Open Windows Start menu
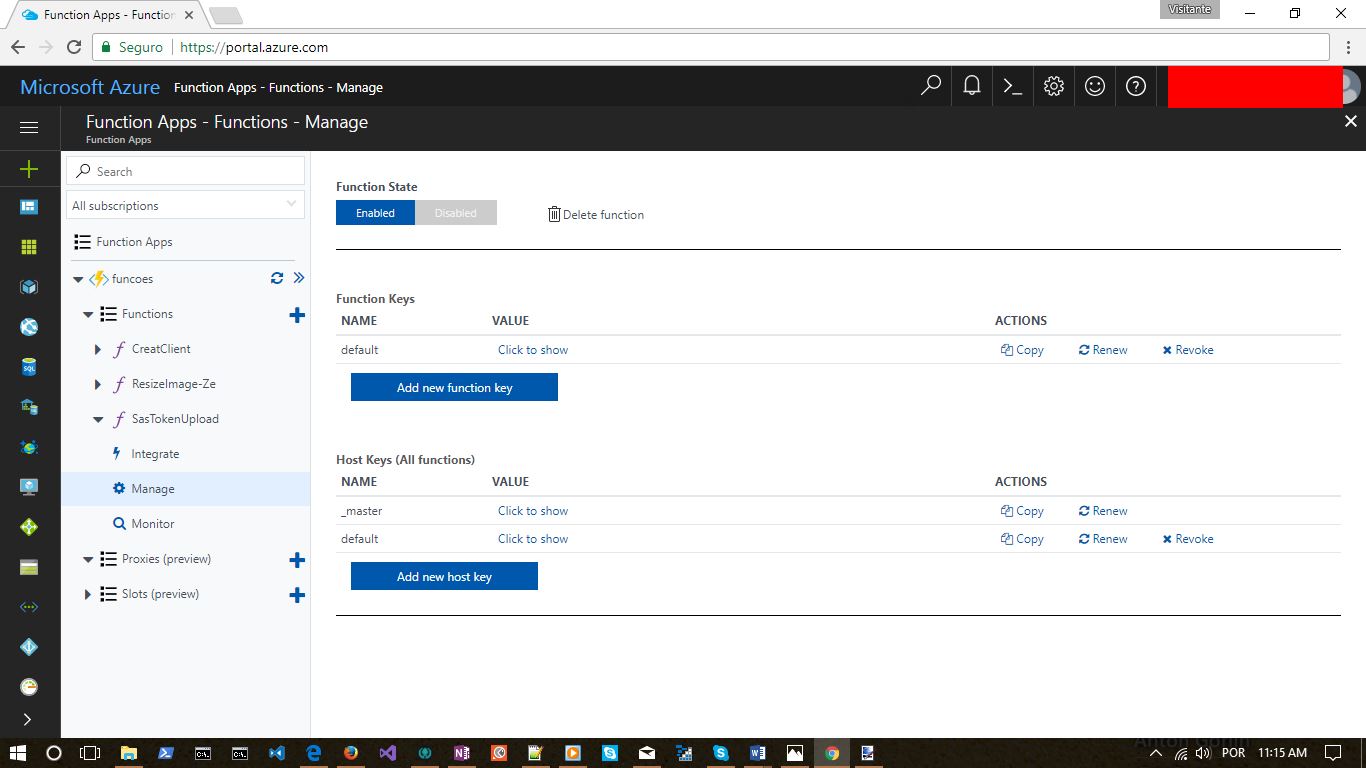The image size is (1366, 768). [x=17, y=753]
